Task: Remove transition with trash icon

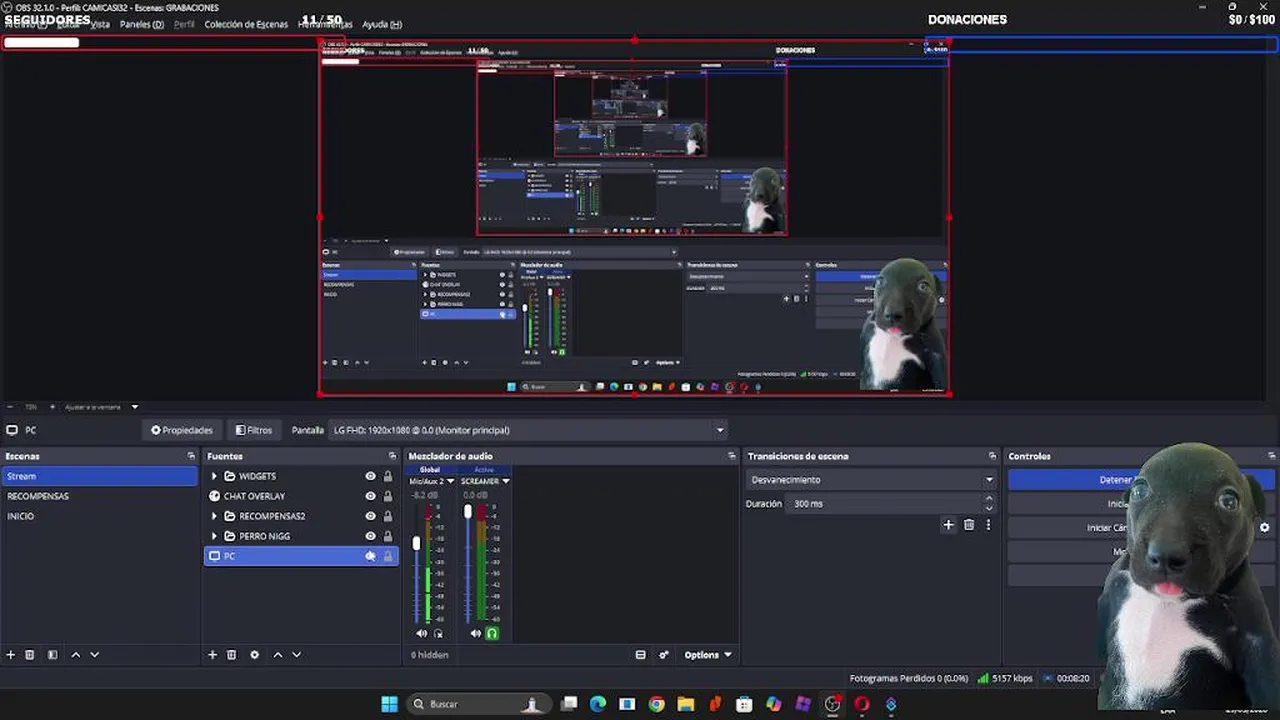Action: pos(968,525)
